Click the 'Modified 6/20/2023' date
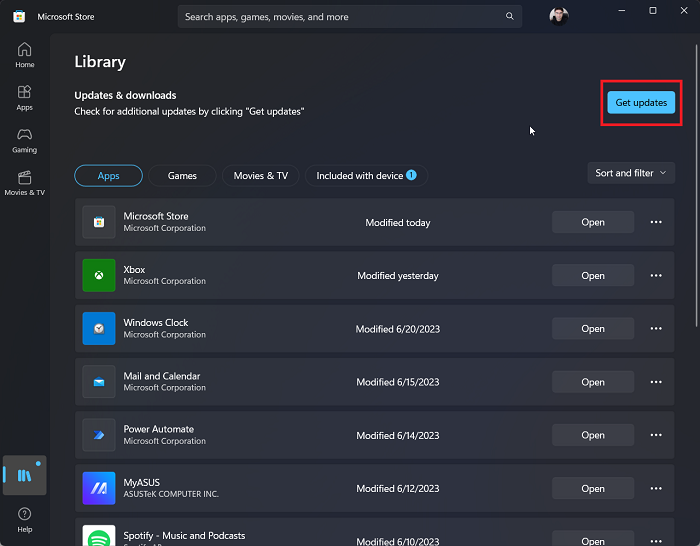Screen dimensions: 700x546 [398, 329]
